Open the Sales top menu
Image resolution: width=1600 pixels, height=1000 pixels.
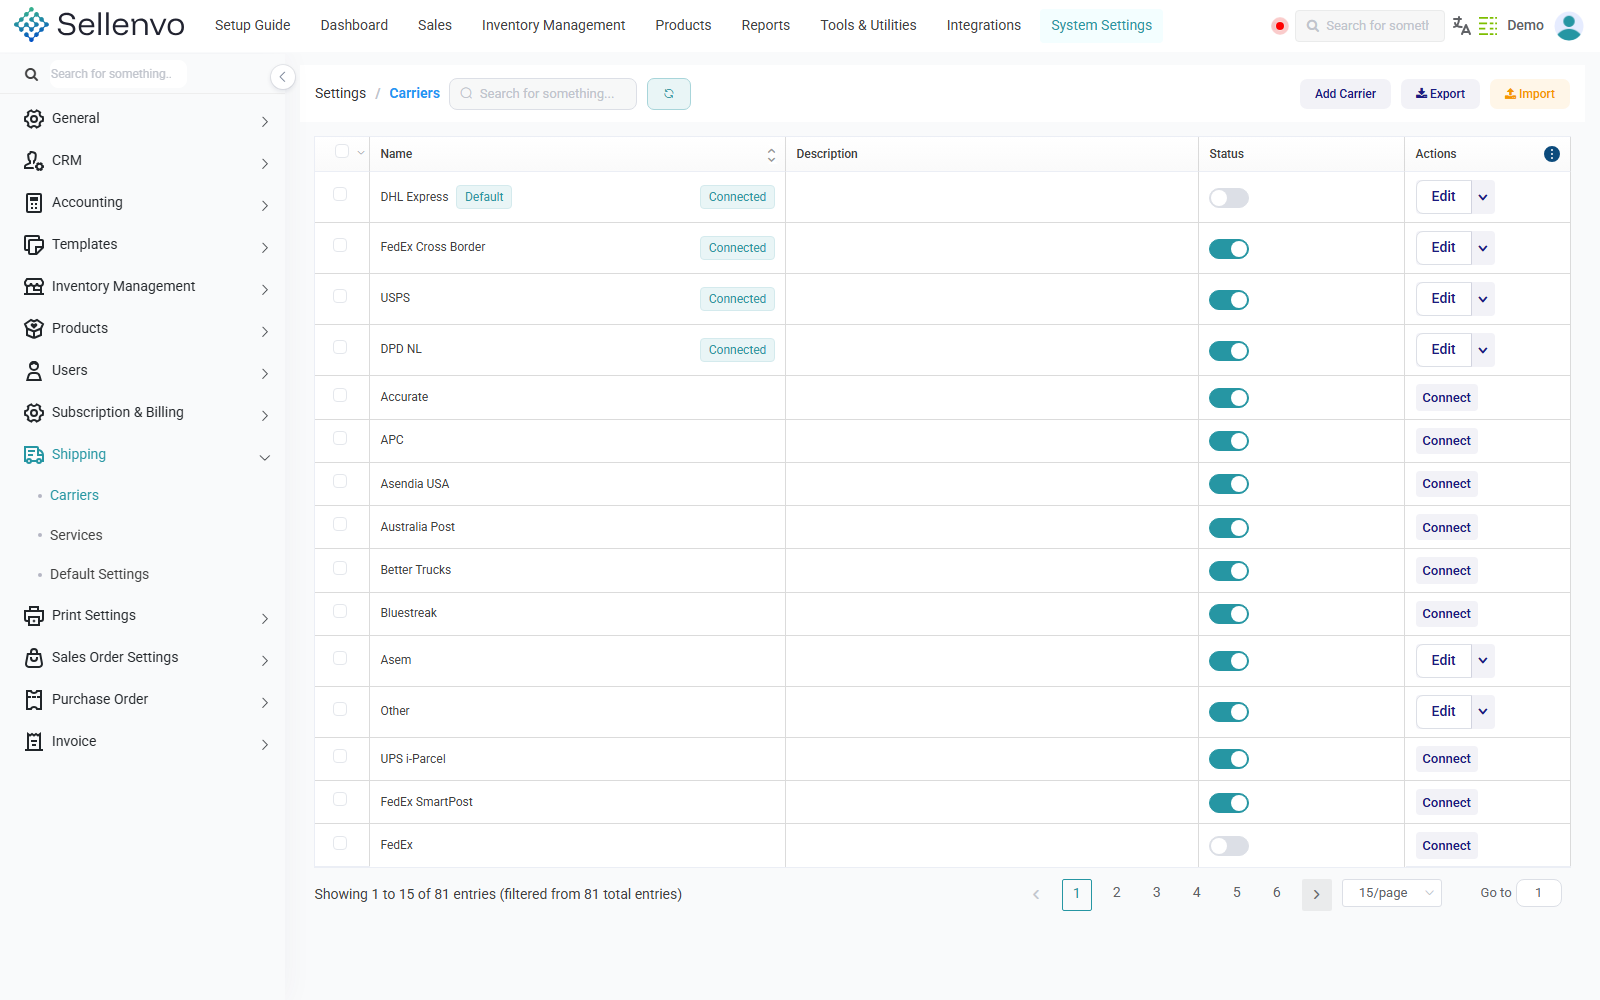pyautogui.click(x=435, y=25)
